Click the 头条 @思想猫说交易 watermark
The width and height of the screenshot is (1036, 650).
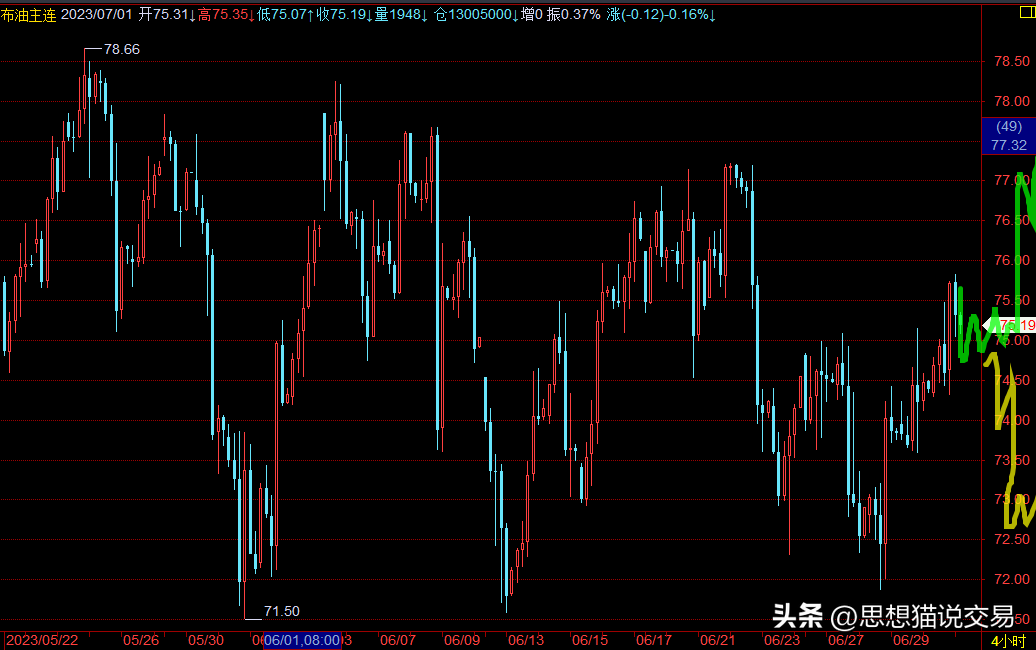click(893, 616)
